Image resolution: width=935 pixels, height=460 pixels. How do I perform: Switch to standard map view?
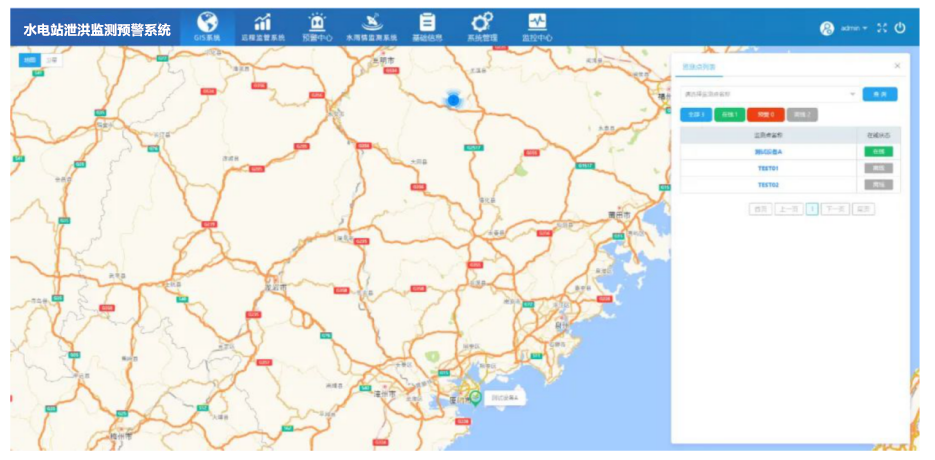pyautogui.click(x=29, y=60)
